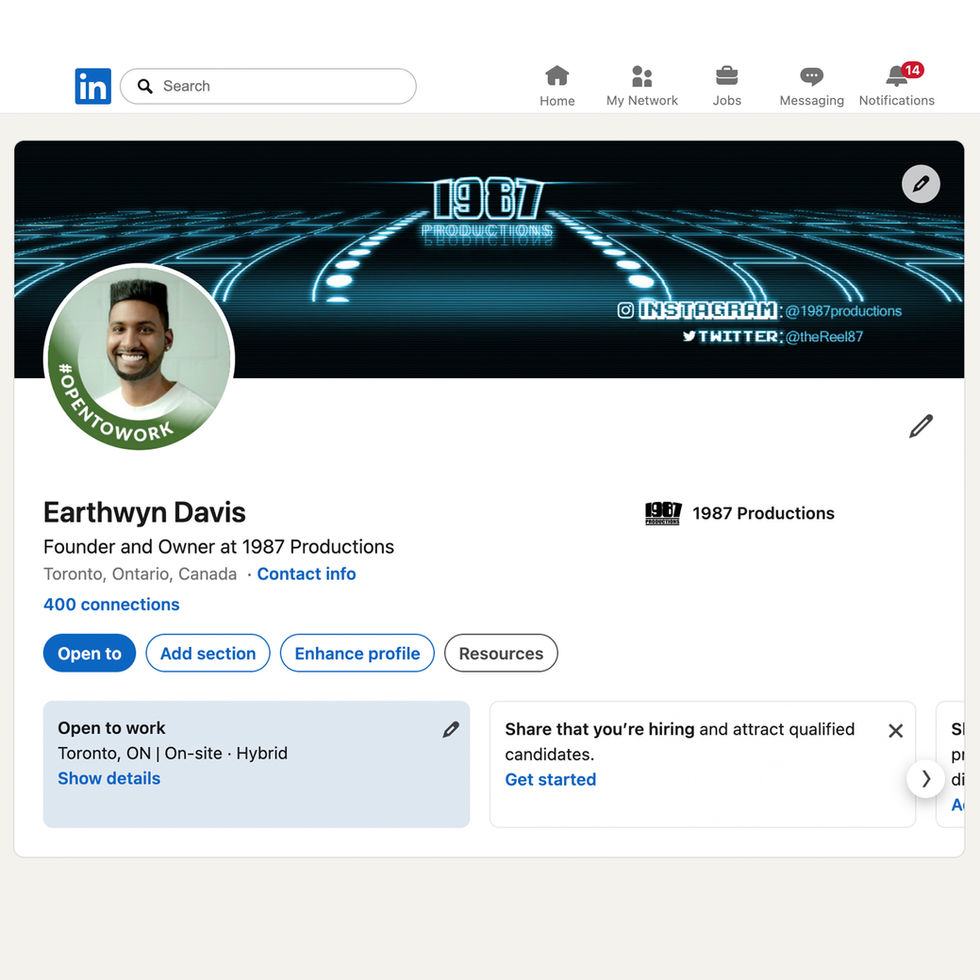Click Add section button

coord(208,653)
